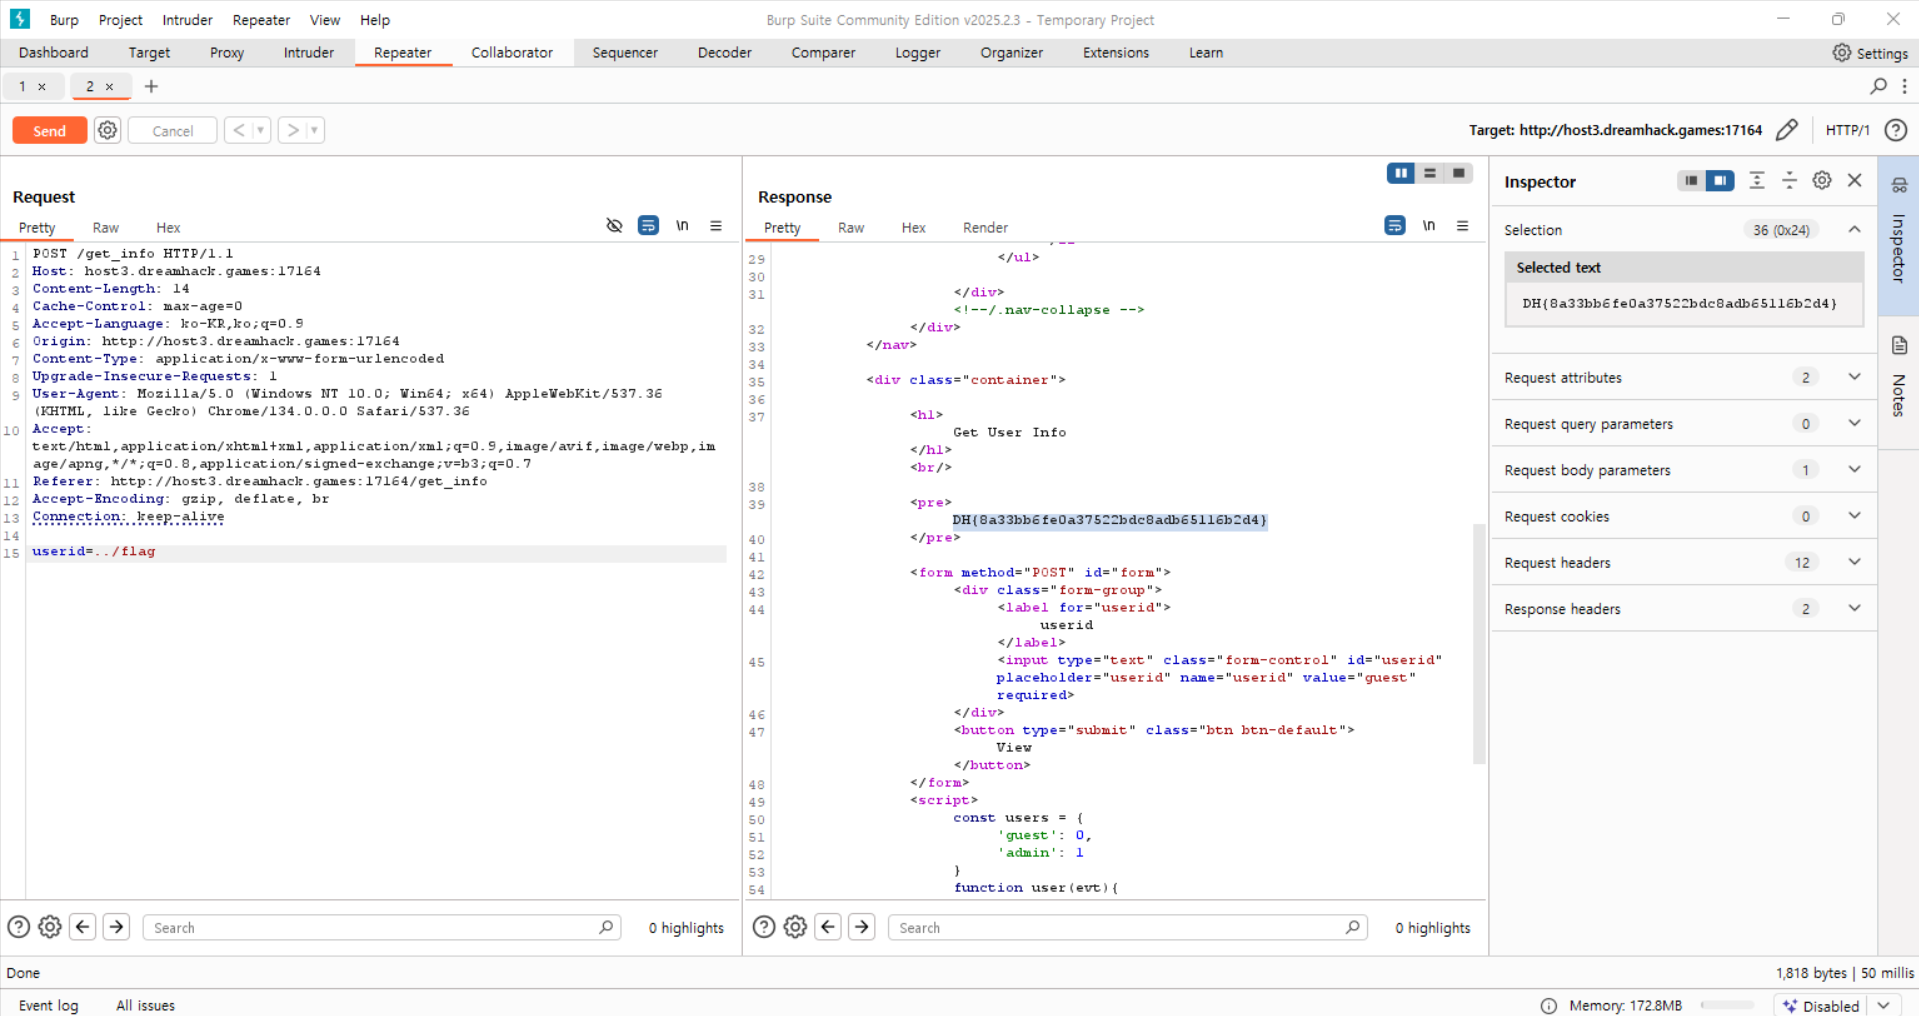Open the Sequencer tab
1919x1016 pixels.
[x=625, y=52]
